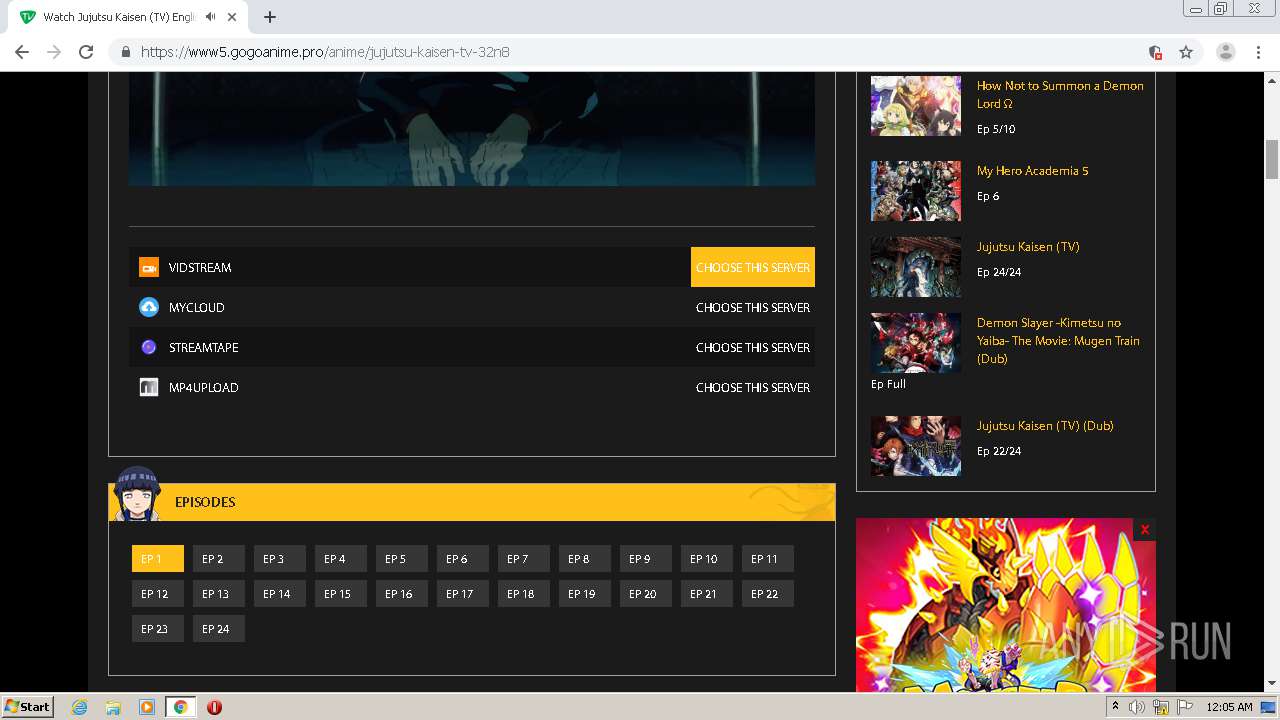Open the Windows Start menu
Viewport: 1280px width, 720px height.
point(28,707)
